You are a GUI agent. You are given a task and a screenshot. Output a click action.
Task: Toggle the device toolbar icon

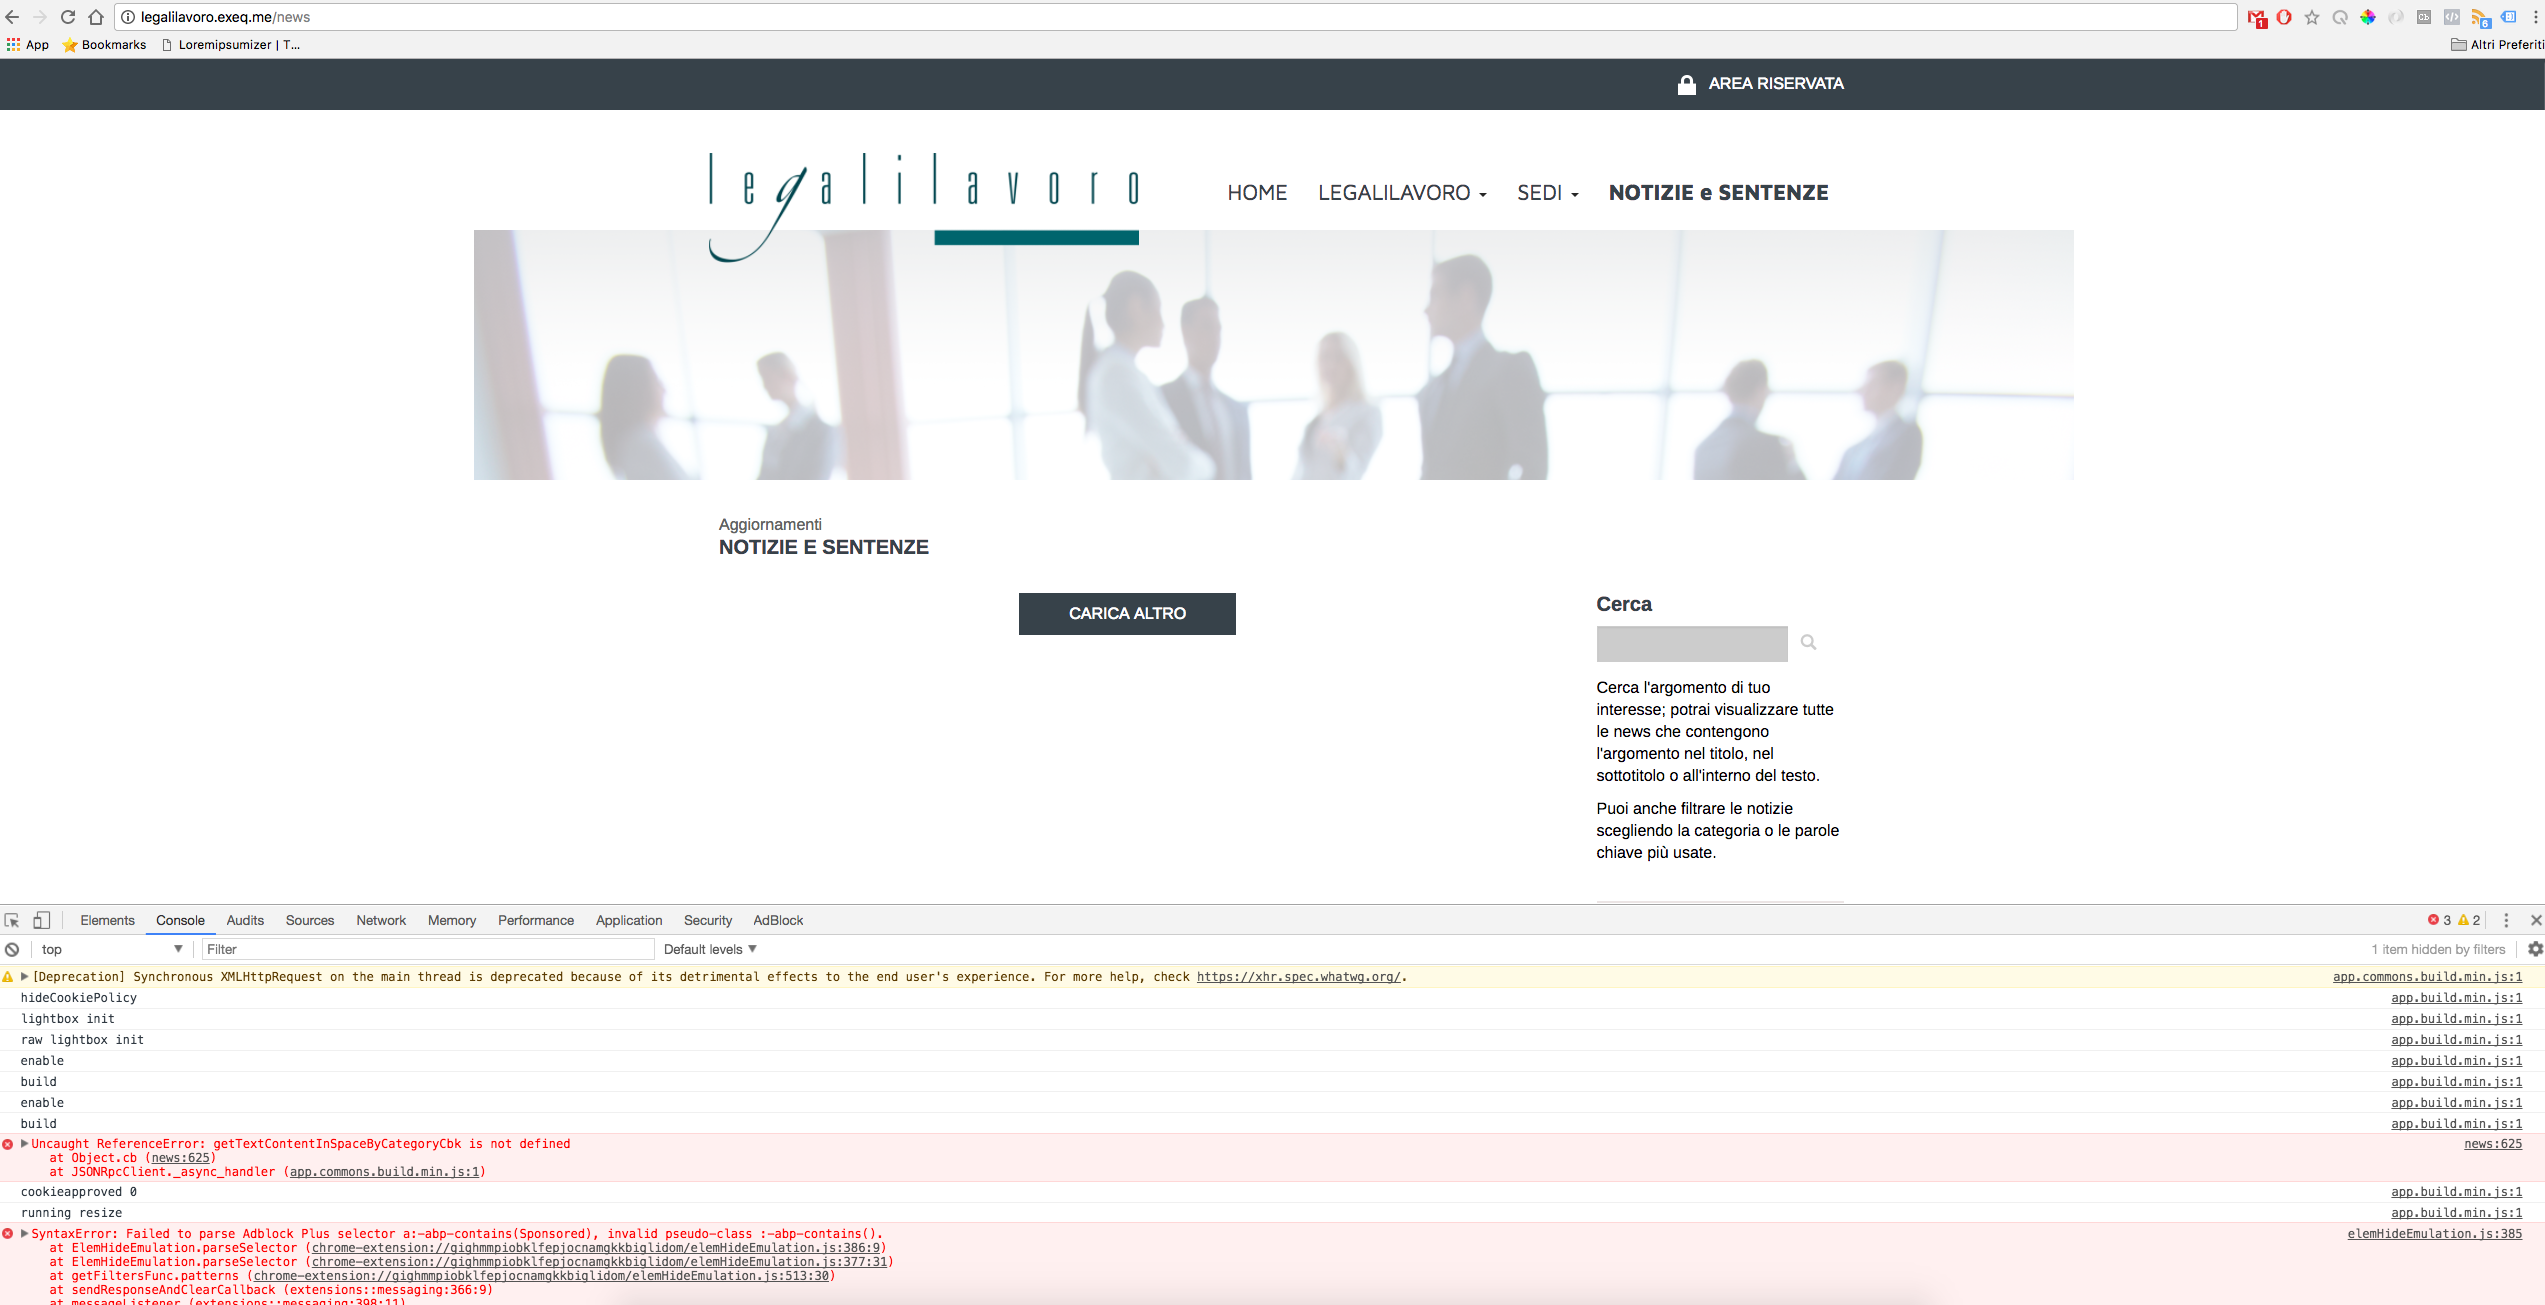pyautogui.click(x=41, y=920)
